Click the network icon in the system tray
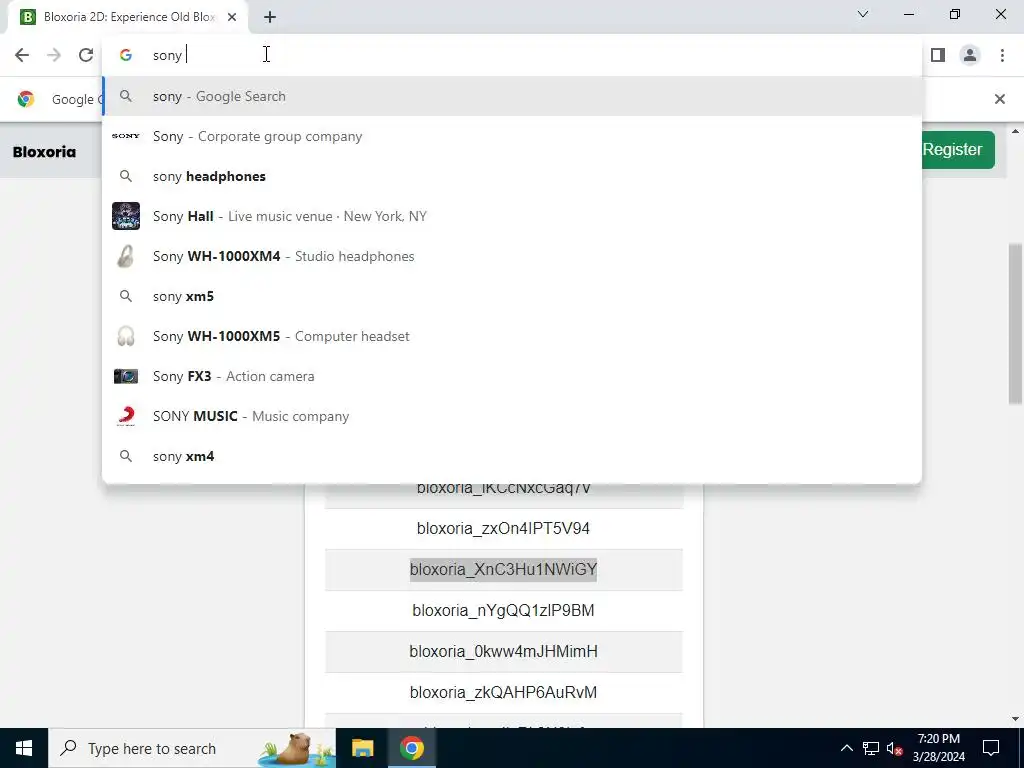Image resolution: width=1024 pixels, height=768 pixels. pyautogui.click(x=871, y=748)
